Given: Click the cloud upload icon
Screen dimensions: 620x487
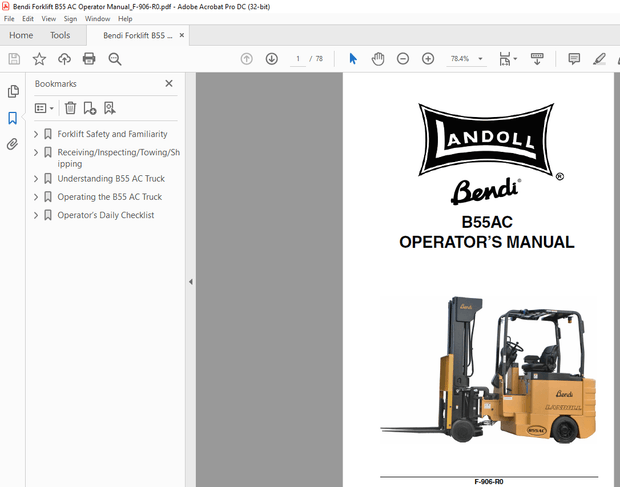Looking at the screenshot, I should pyautogui.click(x=64, y=59).
